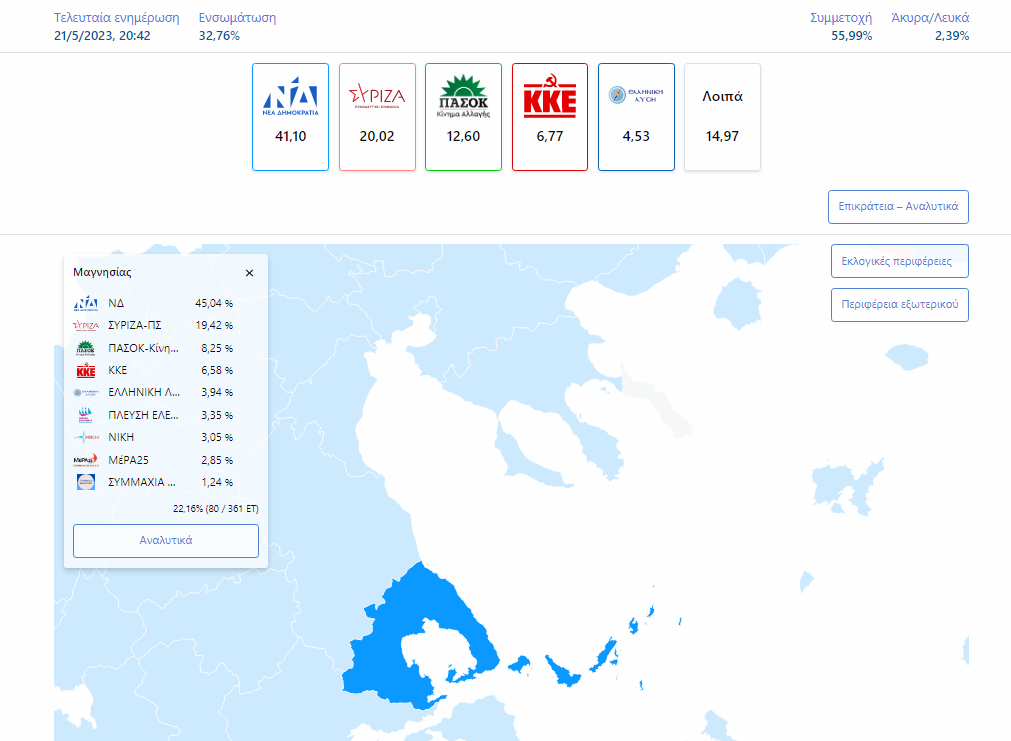Click ΠΛΕΥΣΗ ΕΛΕ... party icon in popup
The width and height of the screenshot is (1011, 741).
point(86,415)
